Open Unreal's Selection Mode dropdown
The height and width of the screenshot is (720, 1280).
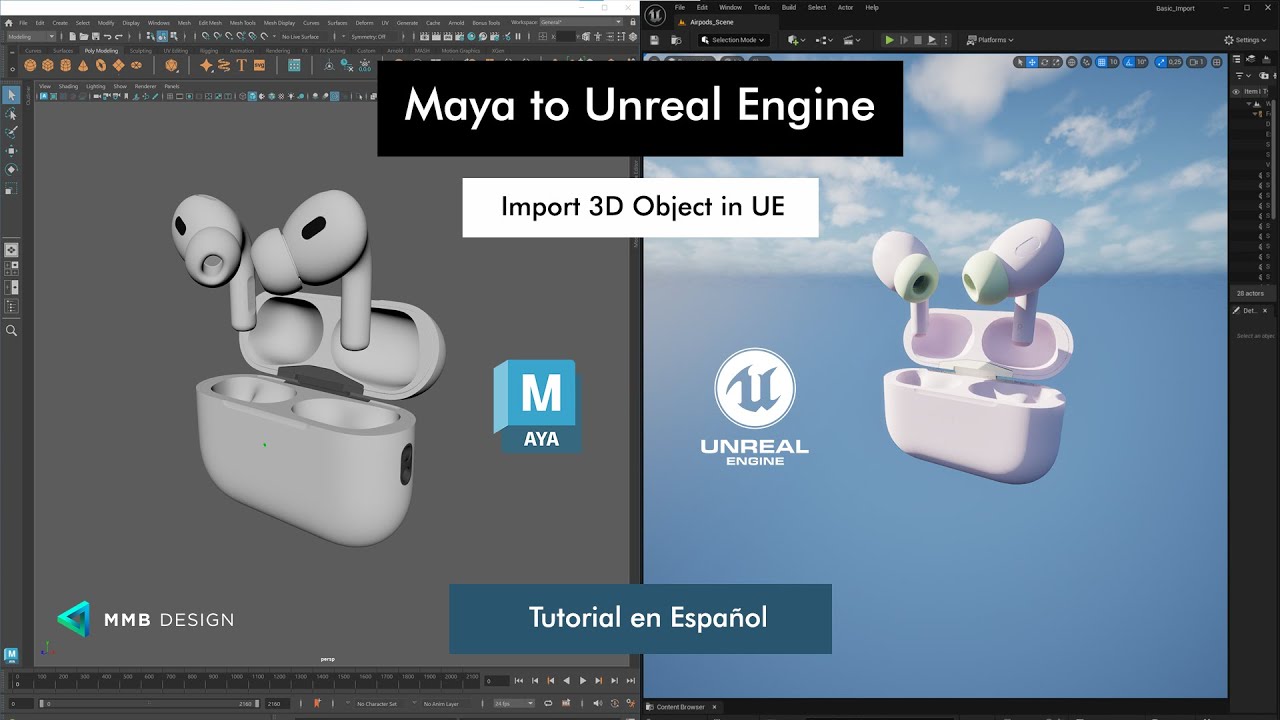[733, 40]
